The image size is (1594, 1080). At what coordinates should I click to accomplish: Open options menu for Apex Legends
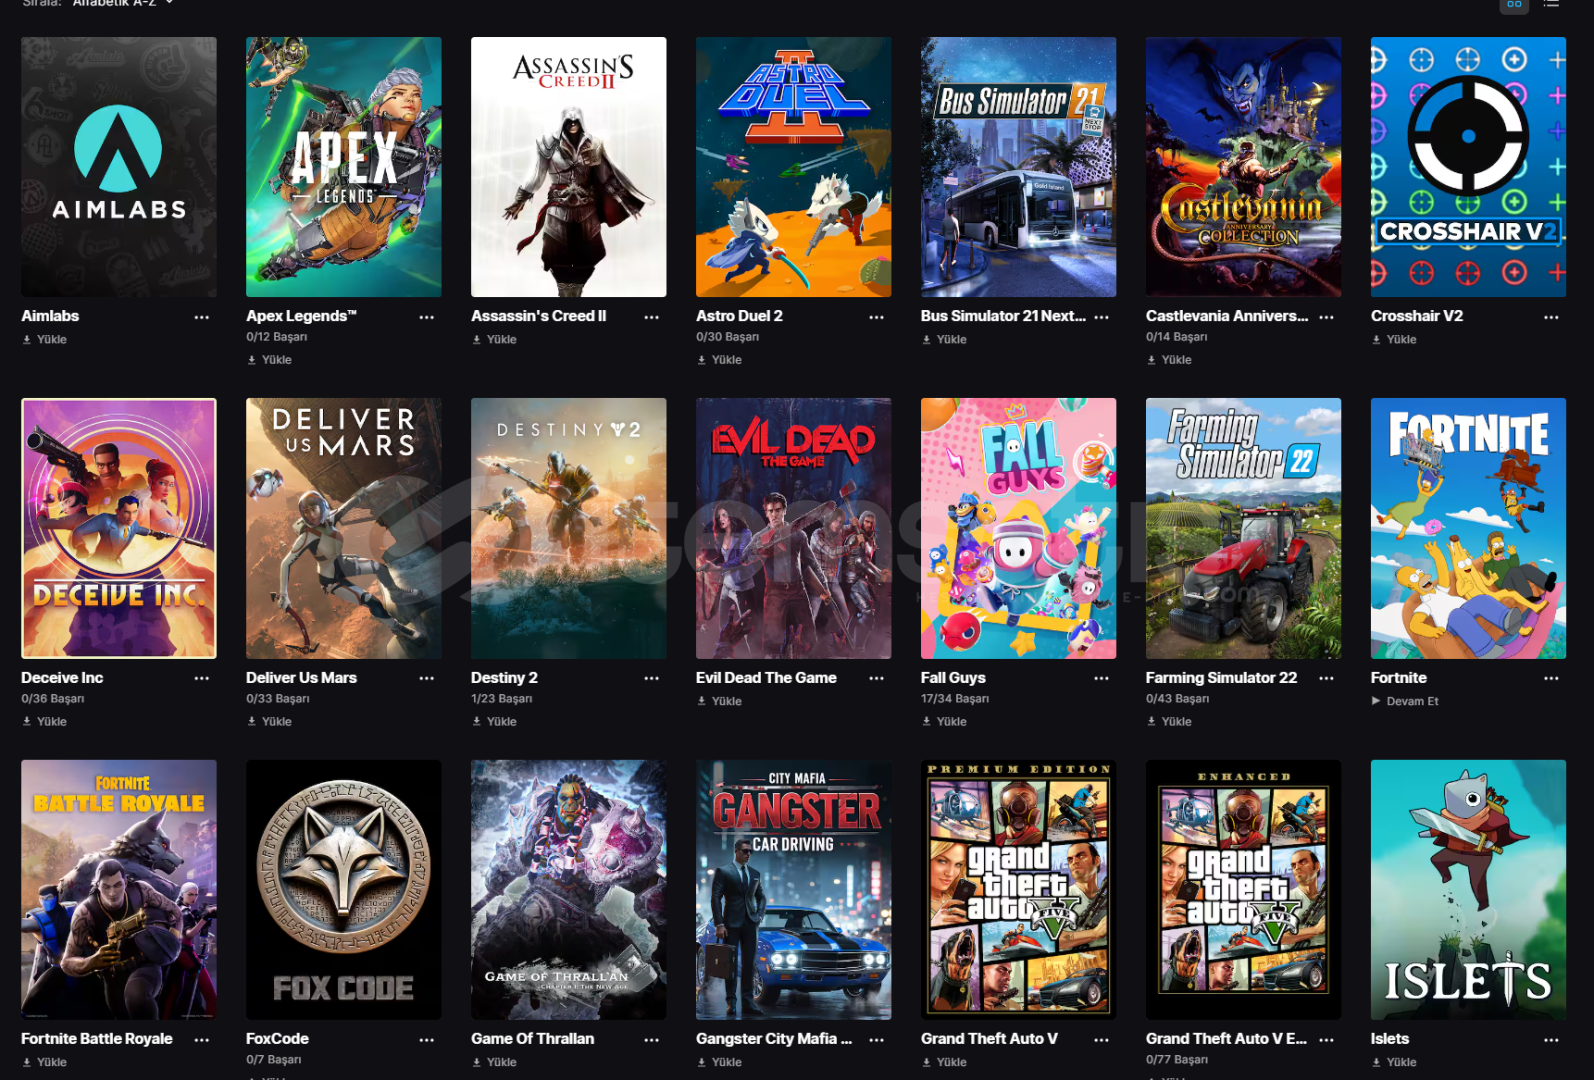coord(427,317)
